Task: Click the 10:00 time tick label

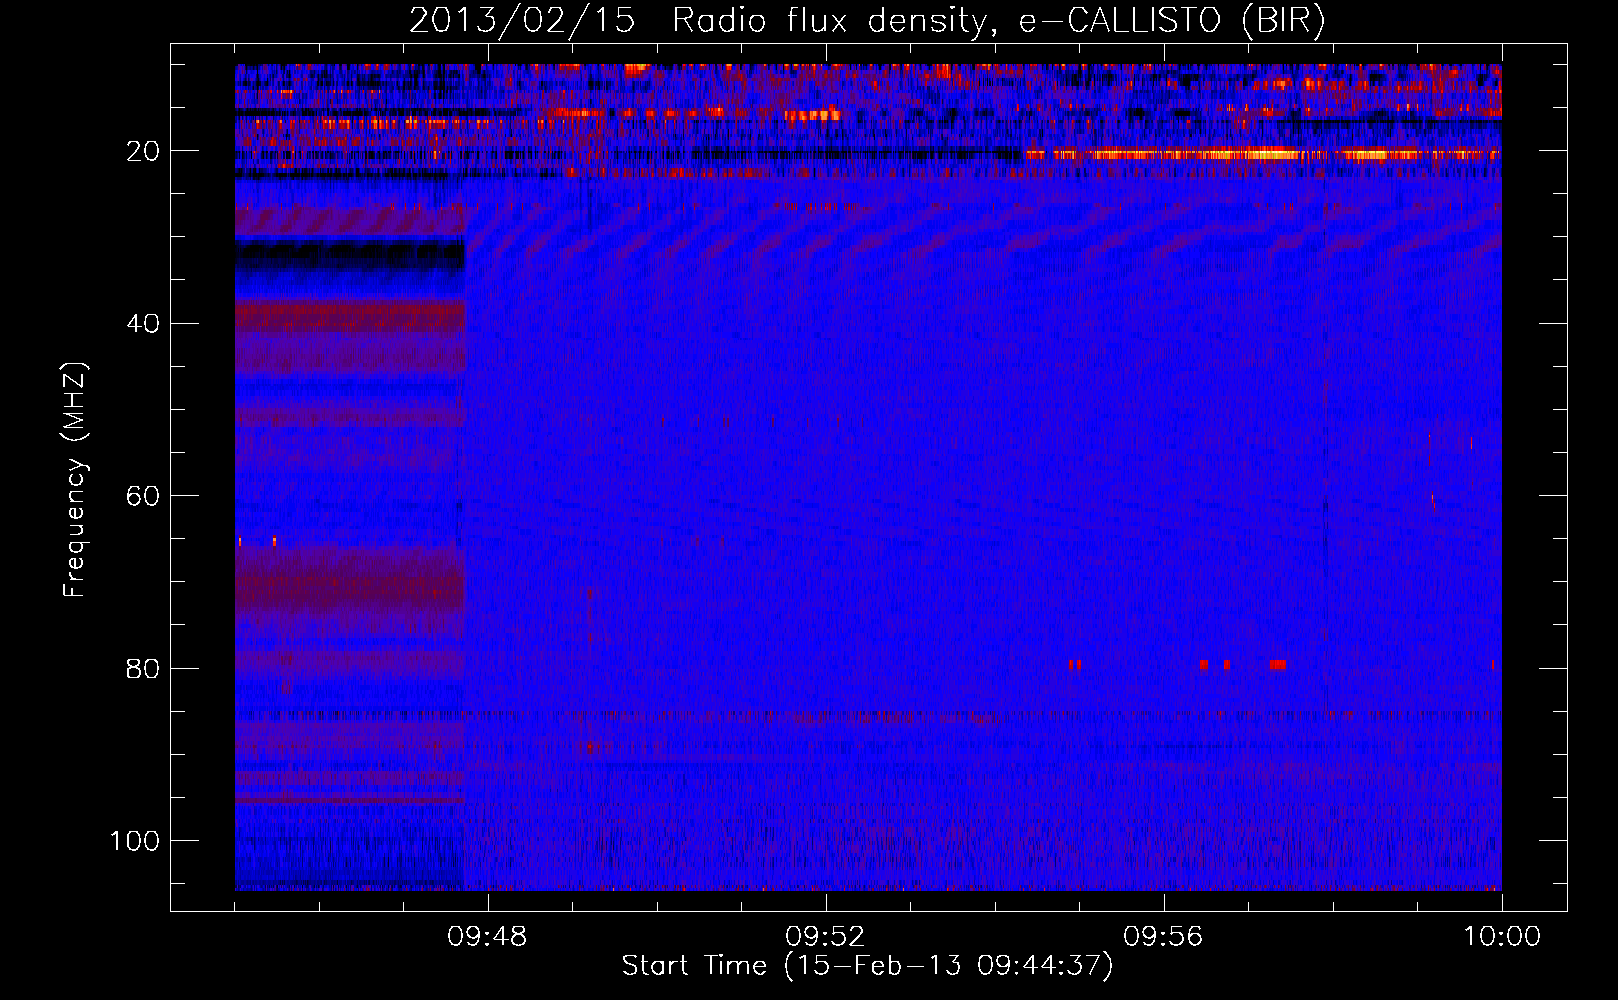Action: pos(1502,937)
